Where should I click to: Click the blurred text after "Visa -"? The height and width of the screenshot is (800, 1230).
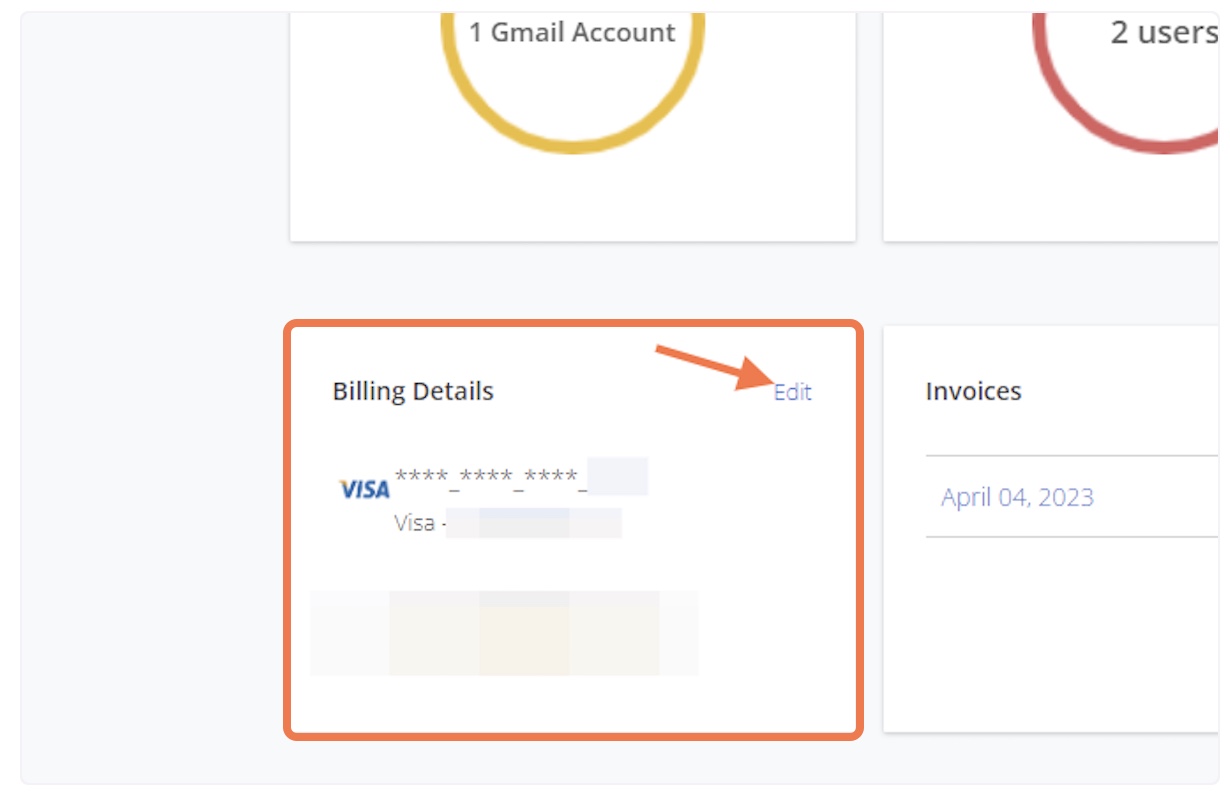[x=534, y=523]
